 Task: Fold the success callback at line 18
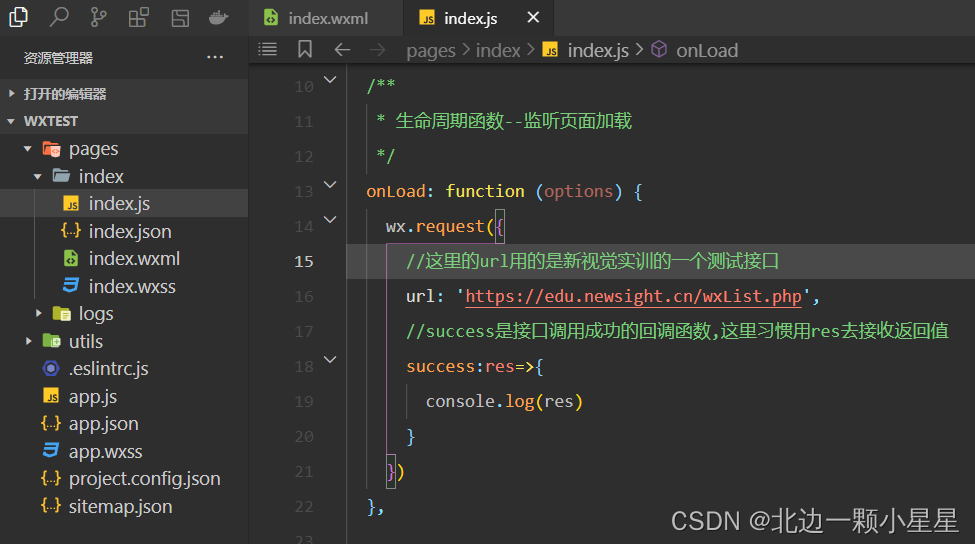(x=330, y=359)
